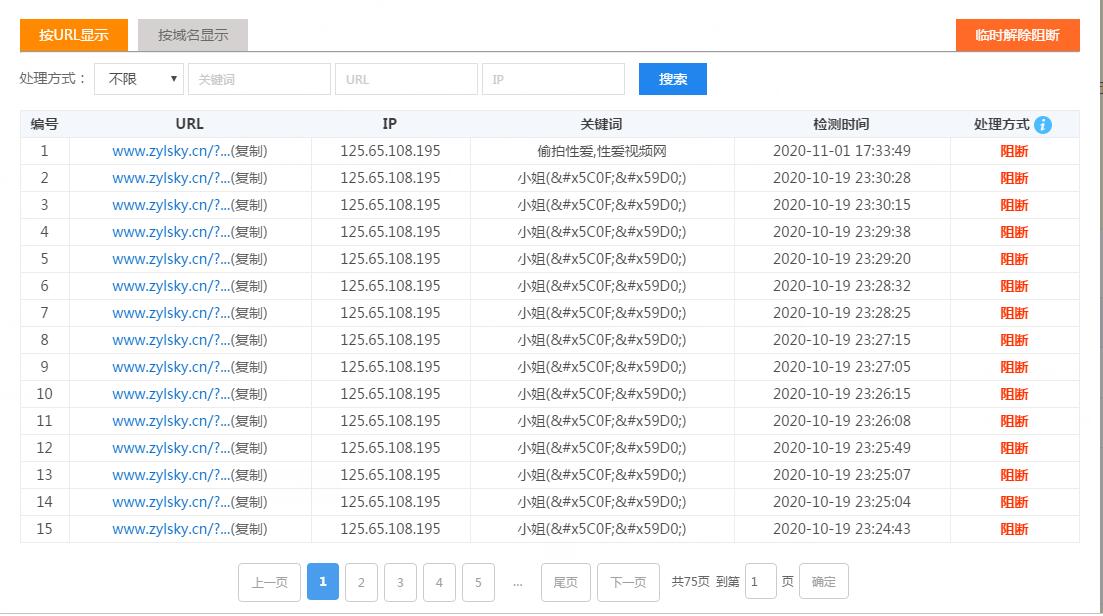
Task: Select timestamp 2020-10-19 23:25:04
Action: (841, 502)
